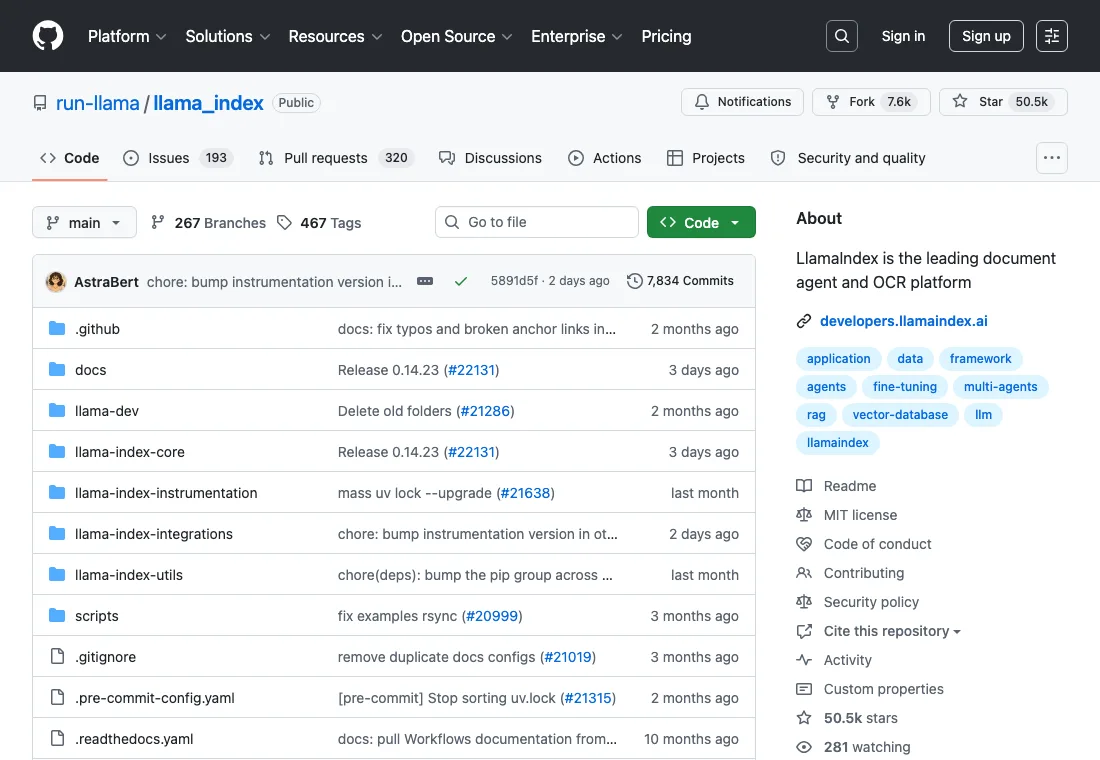1100x760 pixels.
Task: Open commit hash 5891d5f
Action: pos(514,281)
